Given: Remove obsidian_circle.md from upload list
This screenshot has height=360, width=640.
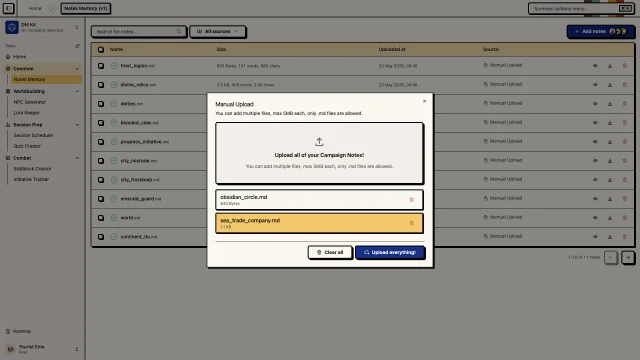Looking at the screenshot, I should pos(411,200).
